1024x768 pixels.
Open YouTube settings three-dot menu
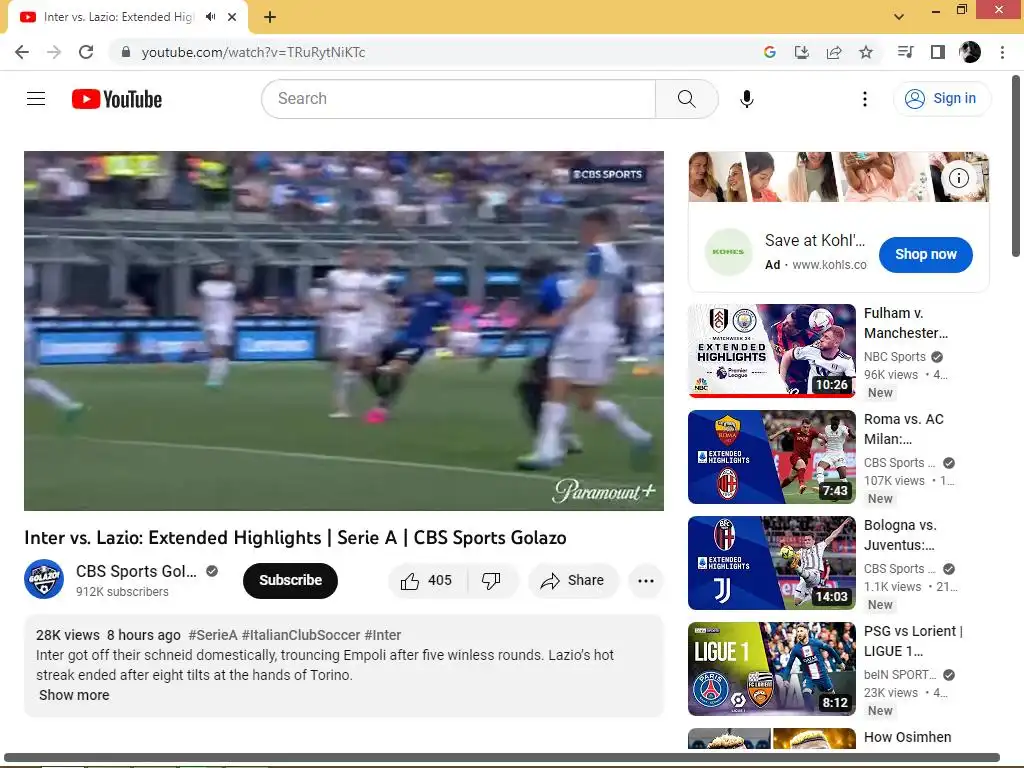click(x=865, y=99)
